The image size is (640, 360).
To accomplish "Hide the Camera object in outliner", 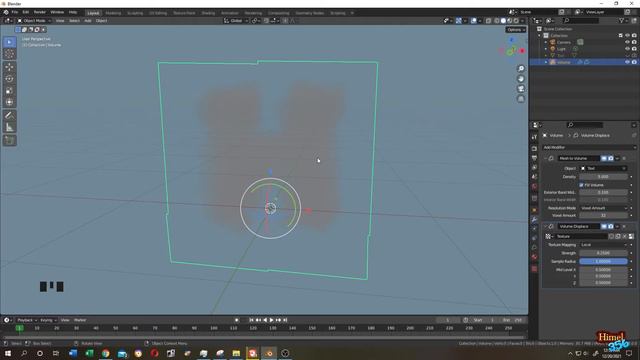I will (x=627, y=42).
